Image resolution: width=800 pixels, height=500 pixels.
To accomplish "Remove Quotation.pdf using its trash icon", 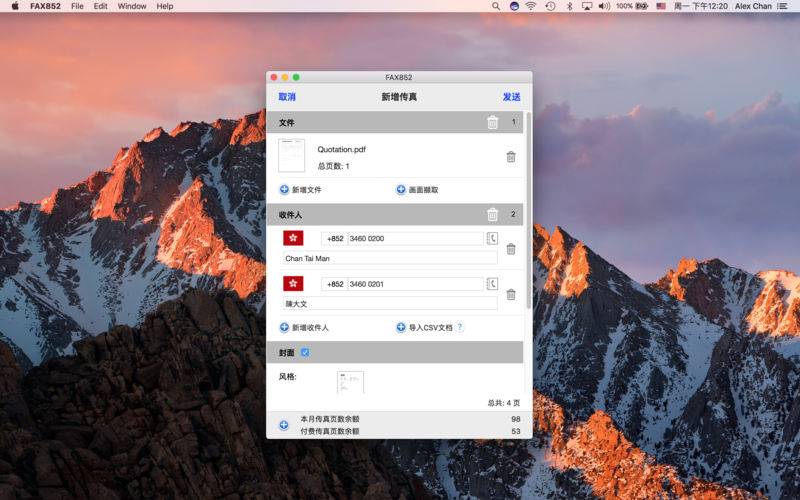I will point(511,157).
